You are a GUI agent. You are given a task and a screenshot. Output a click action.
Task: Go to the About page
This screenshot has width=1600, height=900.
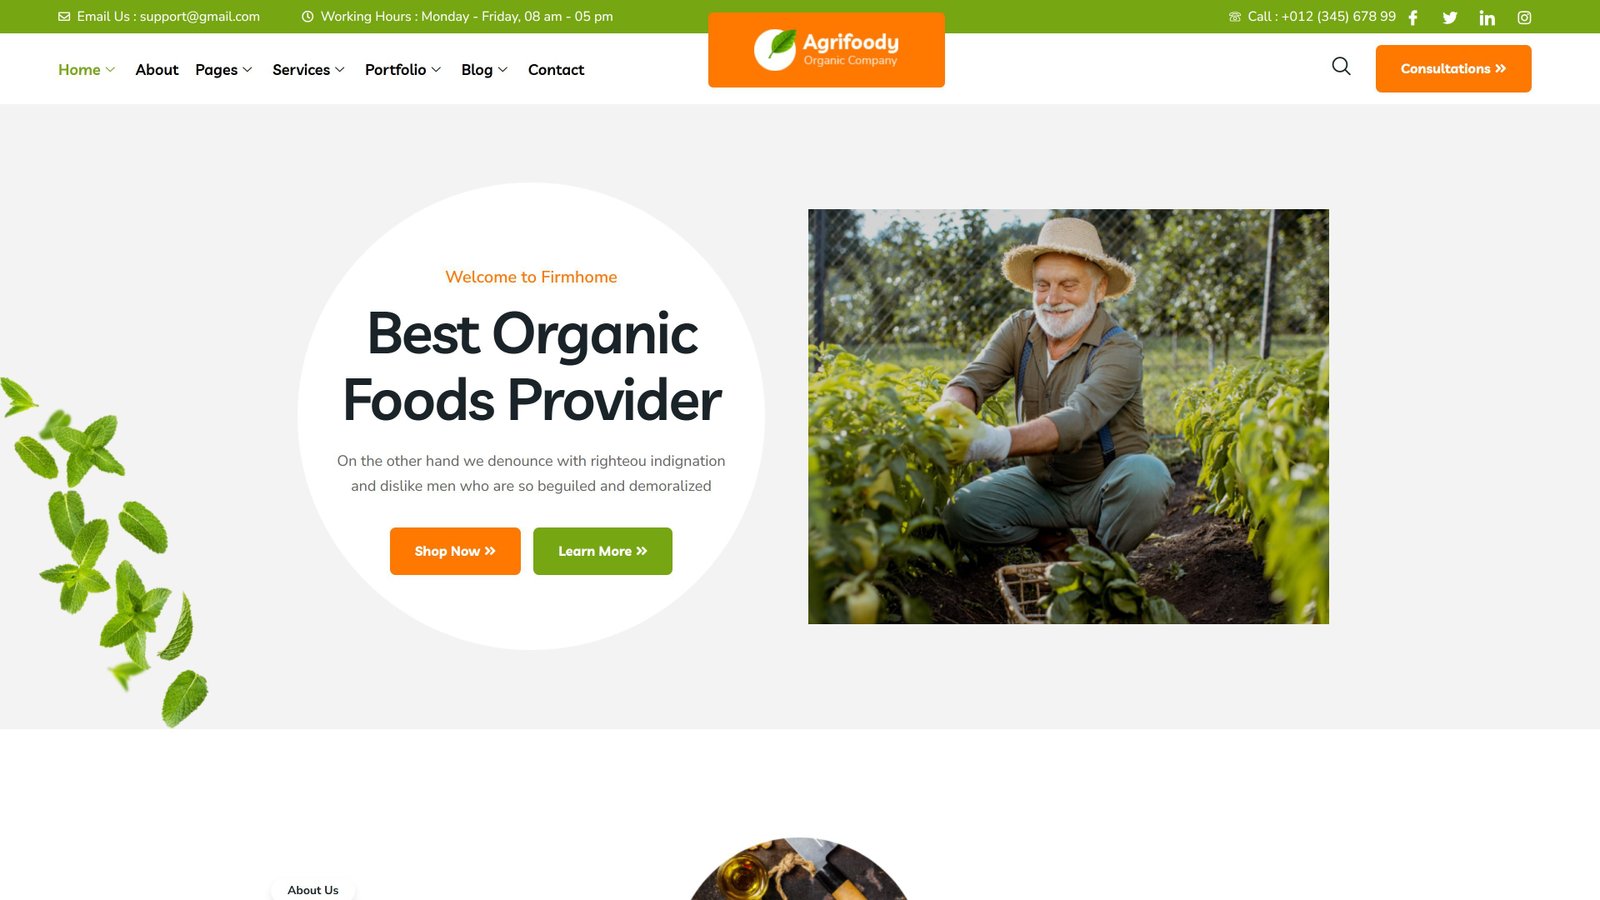pos(157,70)
